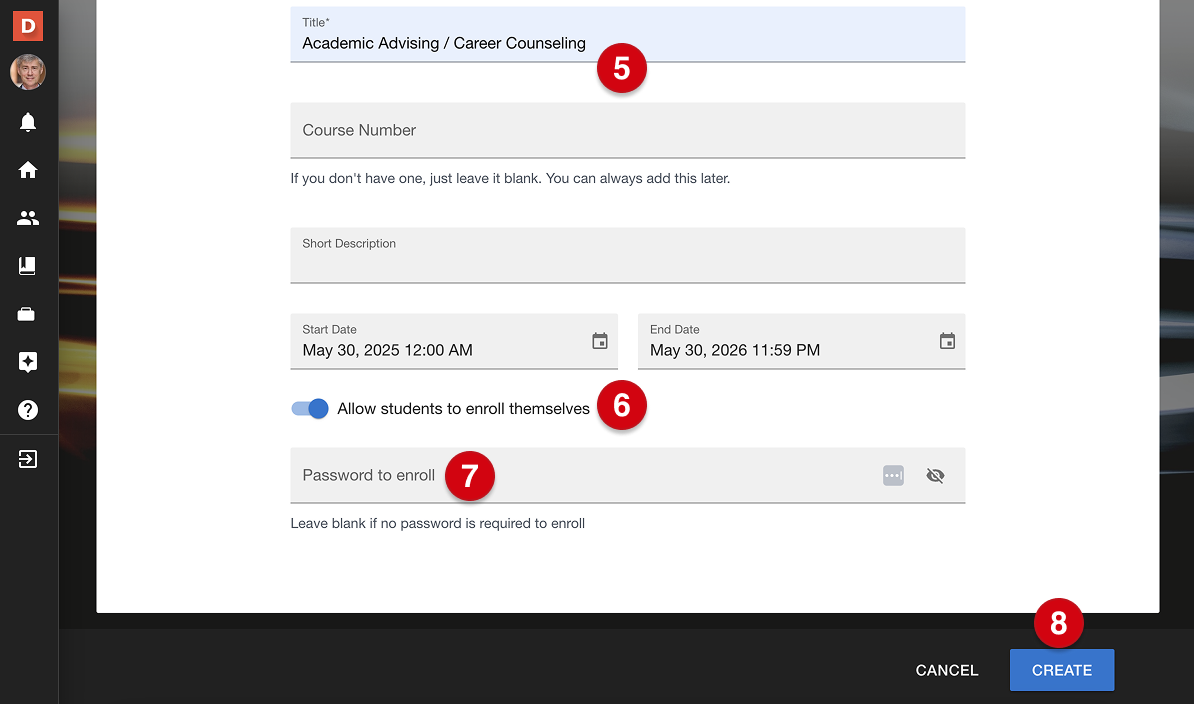Viewport: 1194px width, 704px height.
Task: Click the masked password dots icon
Action: coord(893,475)
